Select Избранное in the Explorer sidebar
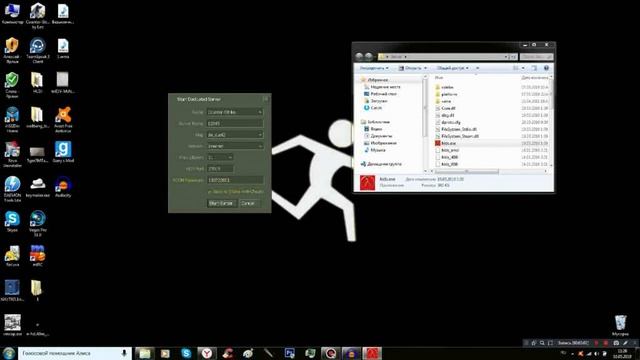 [x=378, y=80]
